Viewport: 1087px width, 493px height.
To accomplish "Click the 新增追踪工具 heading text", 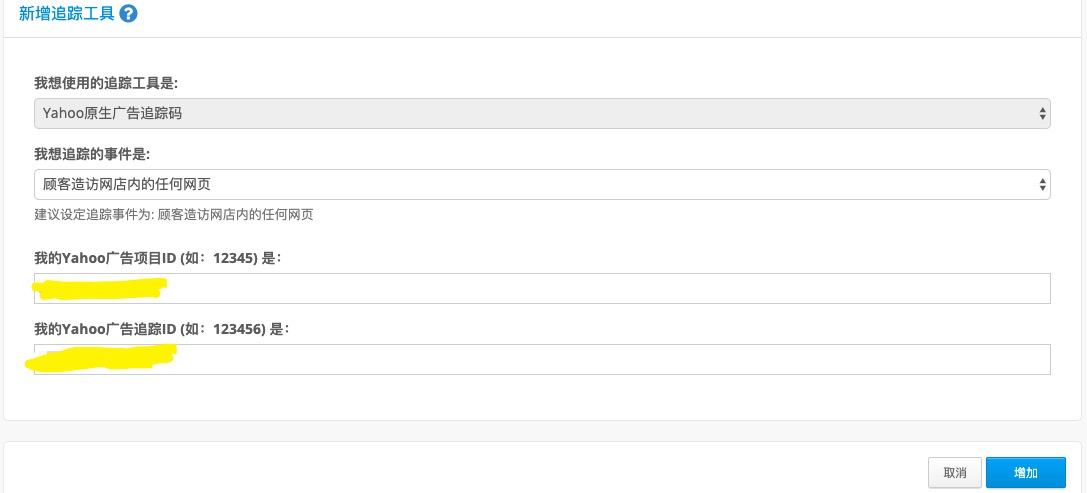I will pyautogui.click(x=67, y=14).
